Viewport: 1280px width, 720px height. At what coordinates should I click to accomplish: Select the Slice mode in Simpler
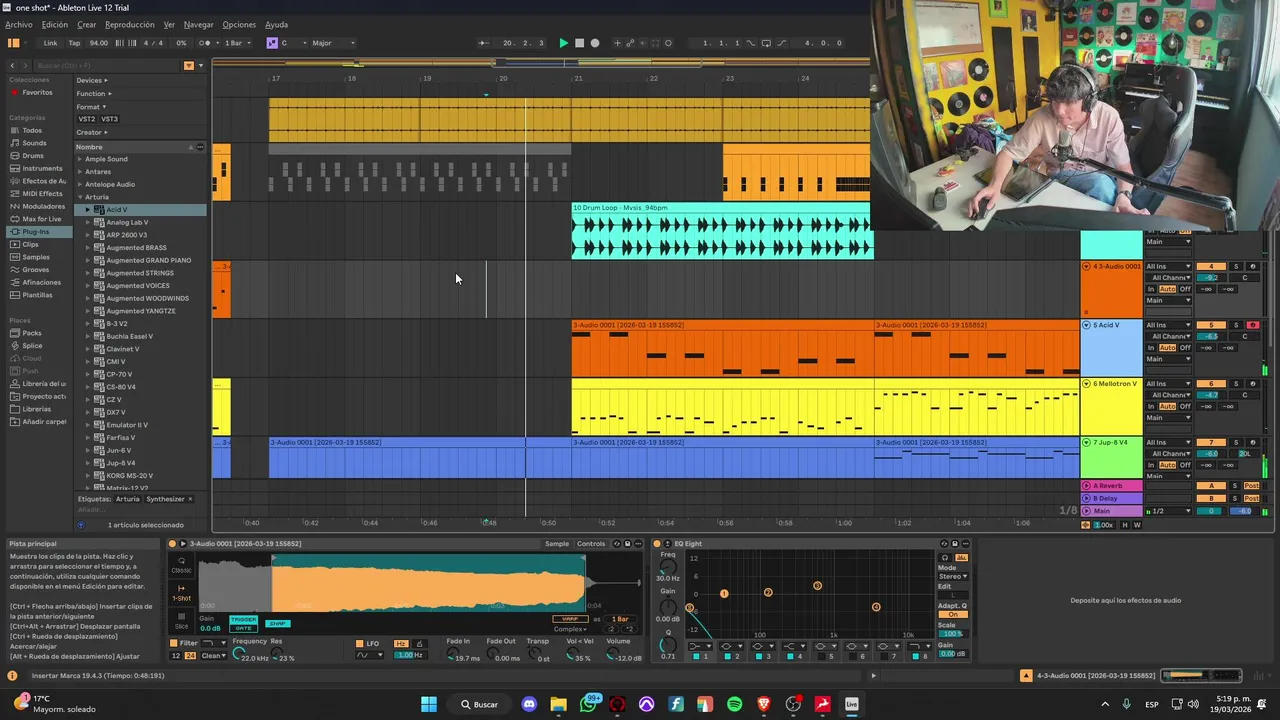pos(181,621)
